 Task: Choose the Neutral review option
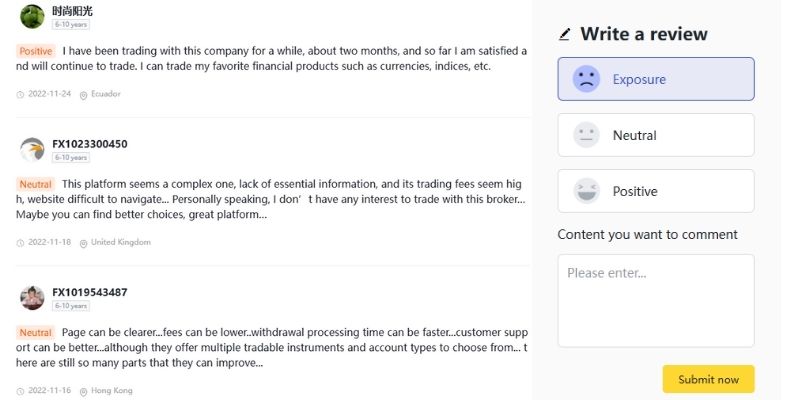[x=656, y=135]
